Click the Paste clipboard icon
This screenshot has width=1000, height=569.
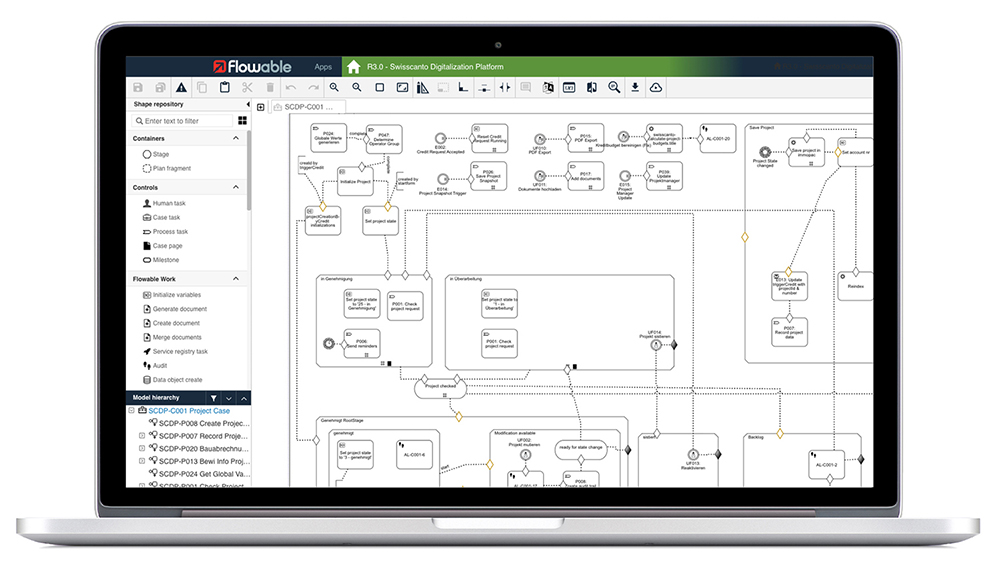pyautogui.click(x=224, y=87)
